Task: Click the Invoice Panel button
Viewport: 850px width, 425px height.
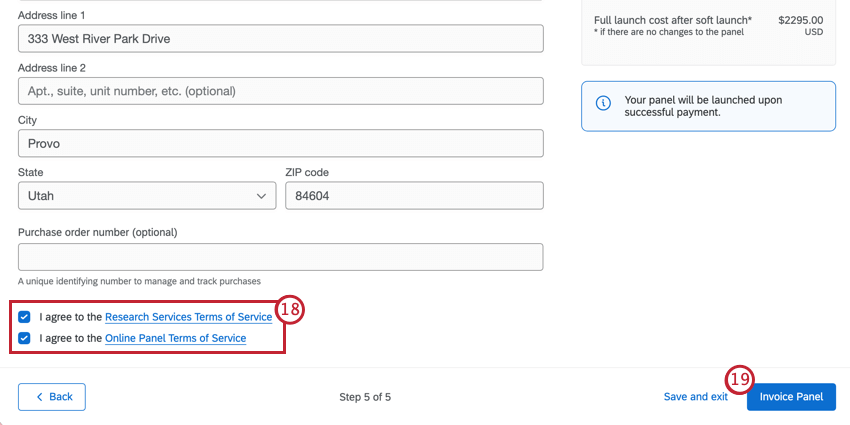Action: coord(791,397)
